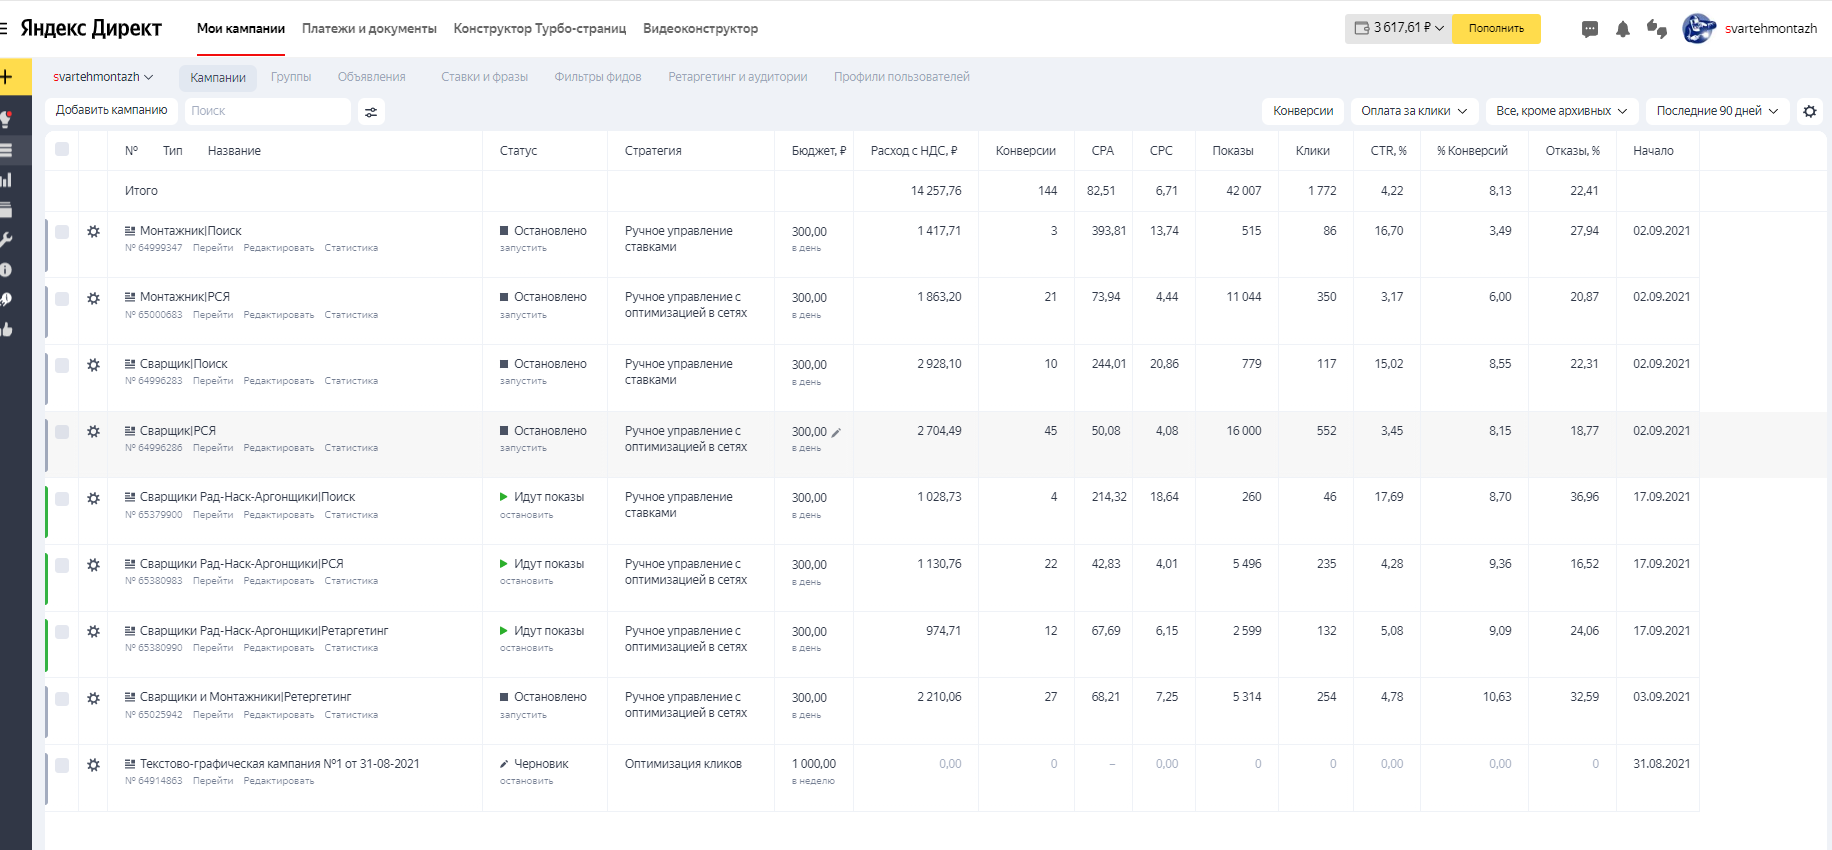Click the yellow 'Пополнить' button
1832x850 pixels.
[1496, 29]
